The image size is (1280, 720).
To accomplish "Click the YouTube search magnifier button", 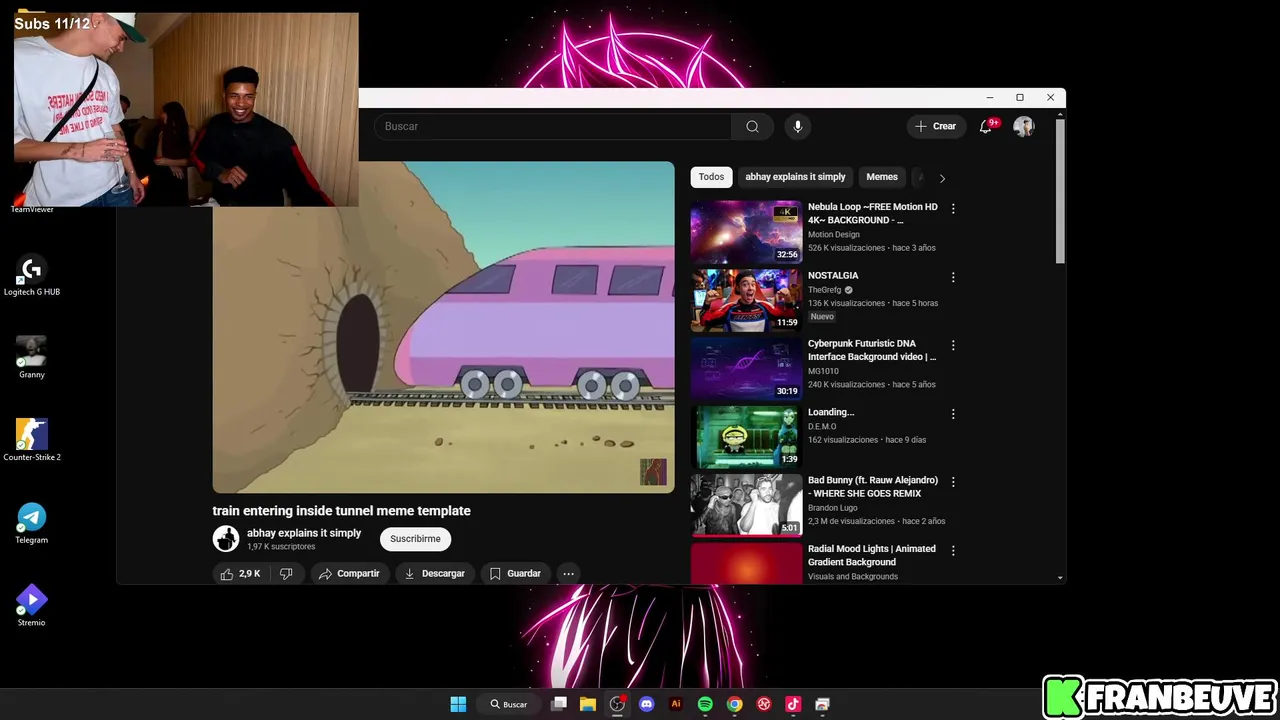I will tap(752, 126).
